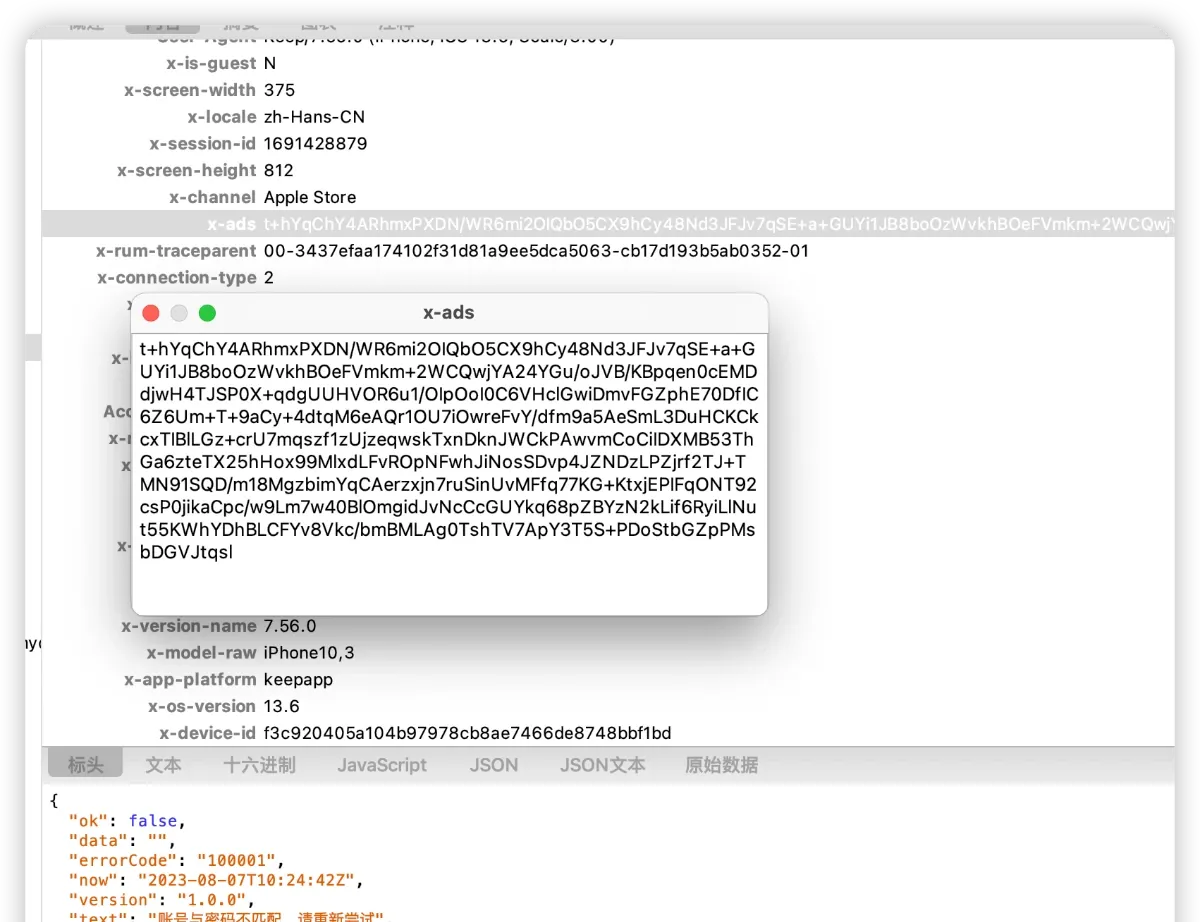Switch to the 标头 tab

coord(85,765)
